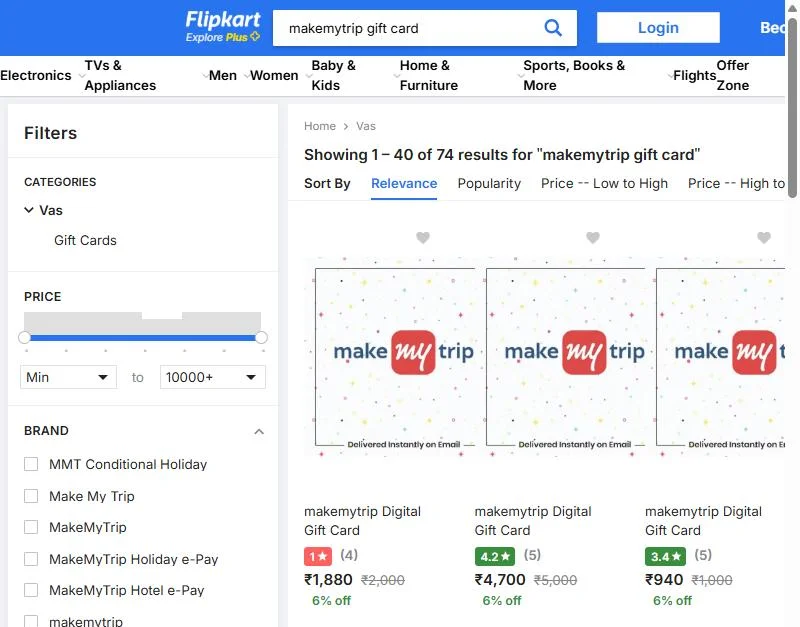800x627 pixels.
Task: Check MakeMyTrip Hotel e-Pay brand
Action: 31,590
